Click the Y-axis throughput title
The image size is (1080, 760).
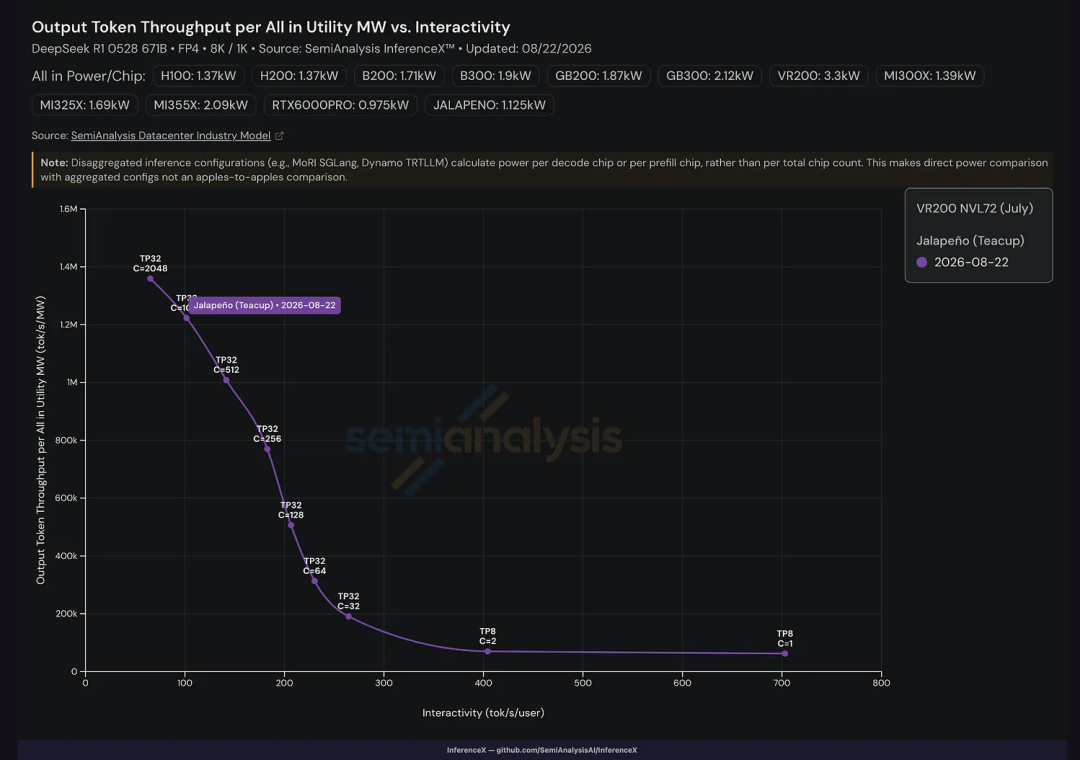[41, 440]
